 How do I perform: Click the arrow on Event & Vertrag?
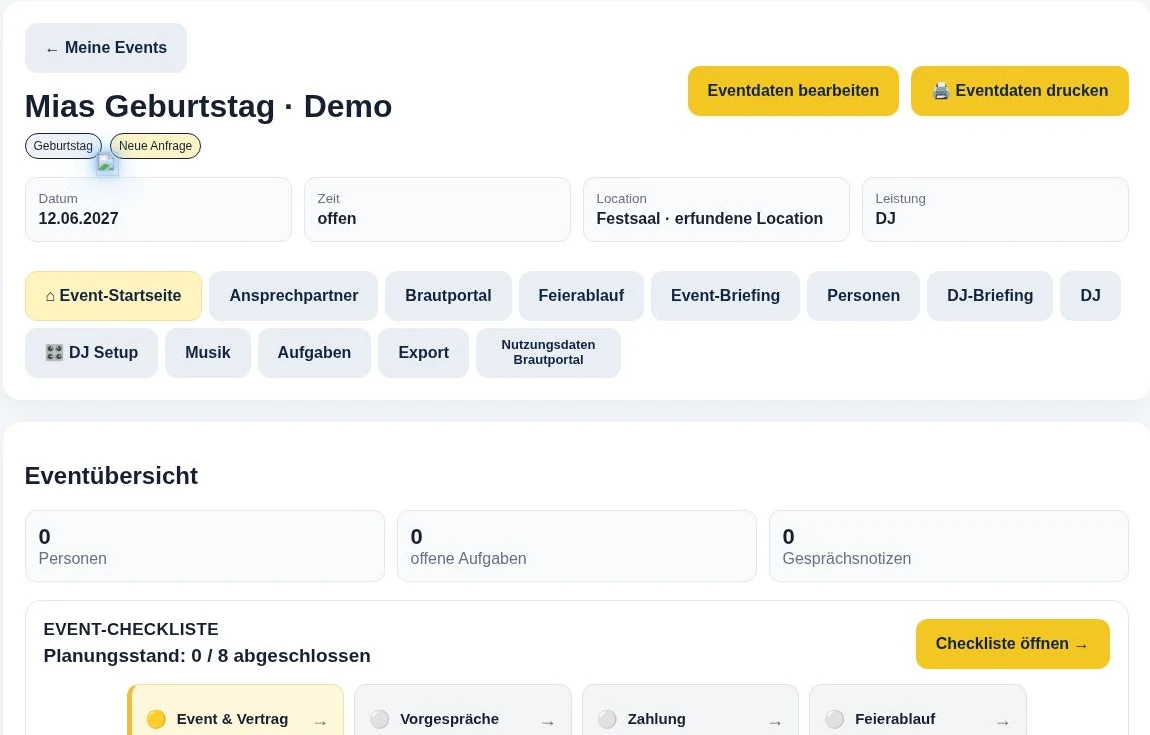tap(321, 723)
